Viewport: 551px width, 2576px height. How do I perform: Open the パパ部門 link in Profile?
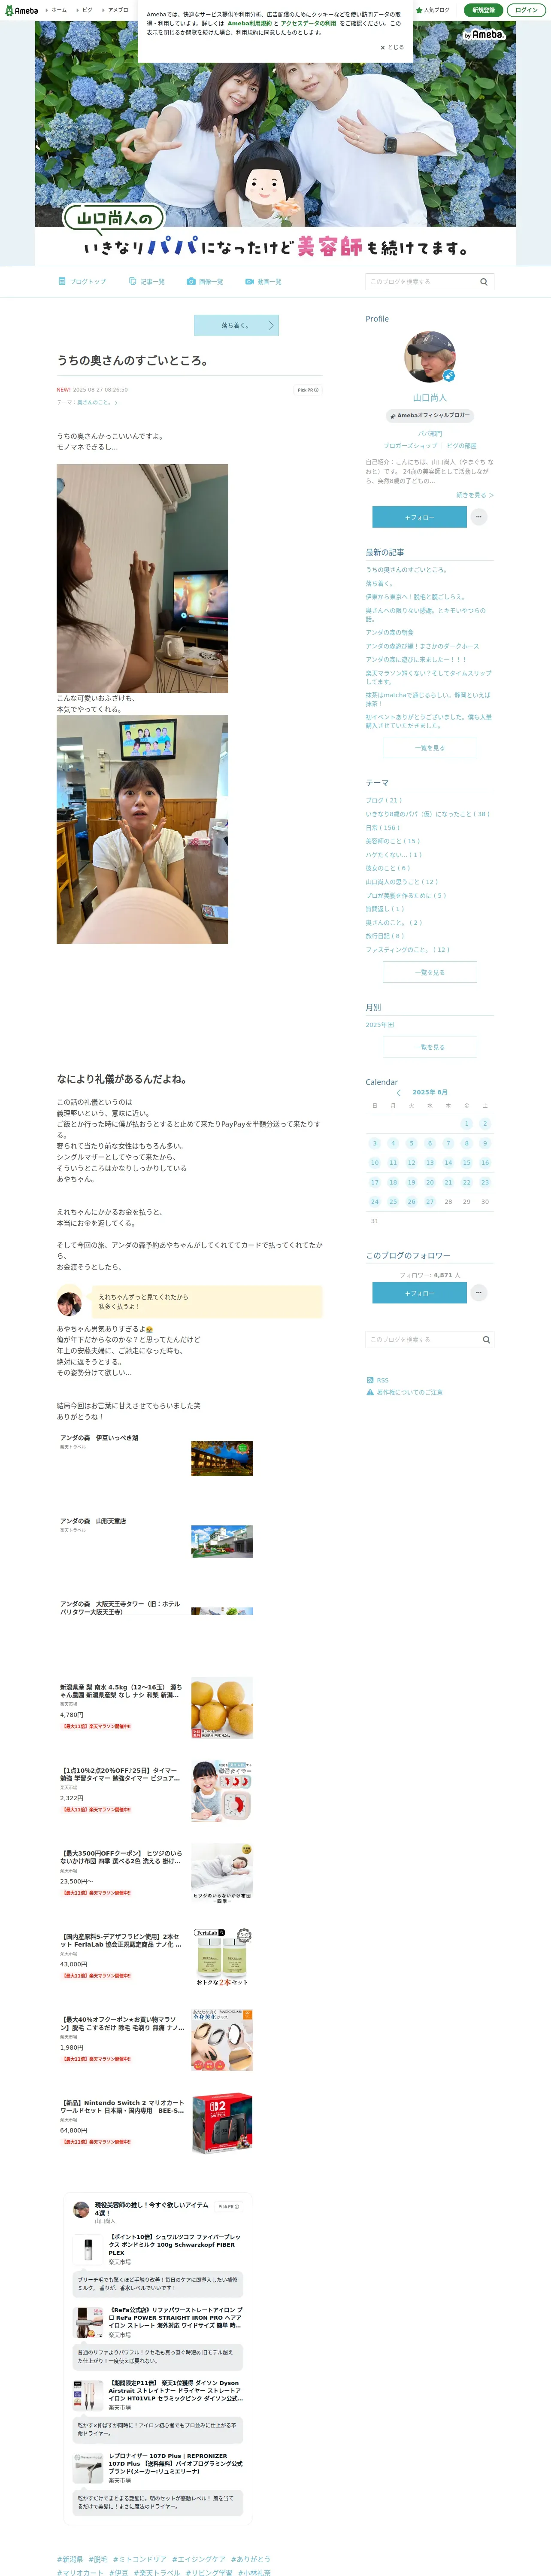(430, 433)
